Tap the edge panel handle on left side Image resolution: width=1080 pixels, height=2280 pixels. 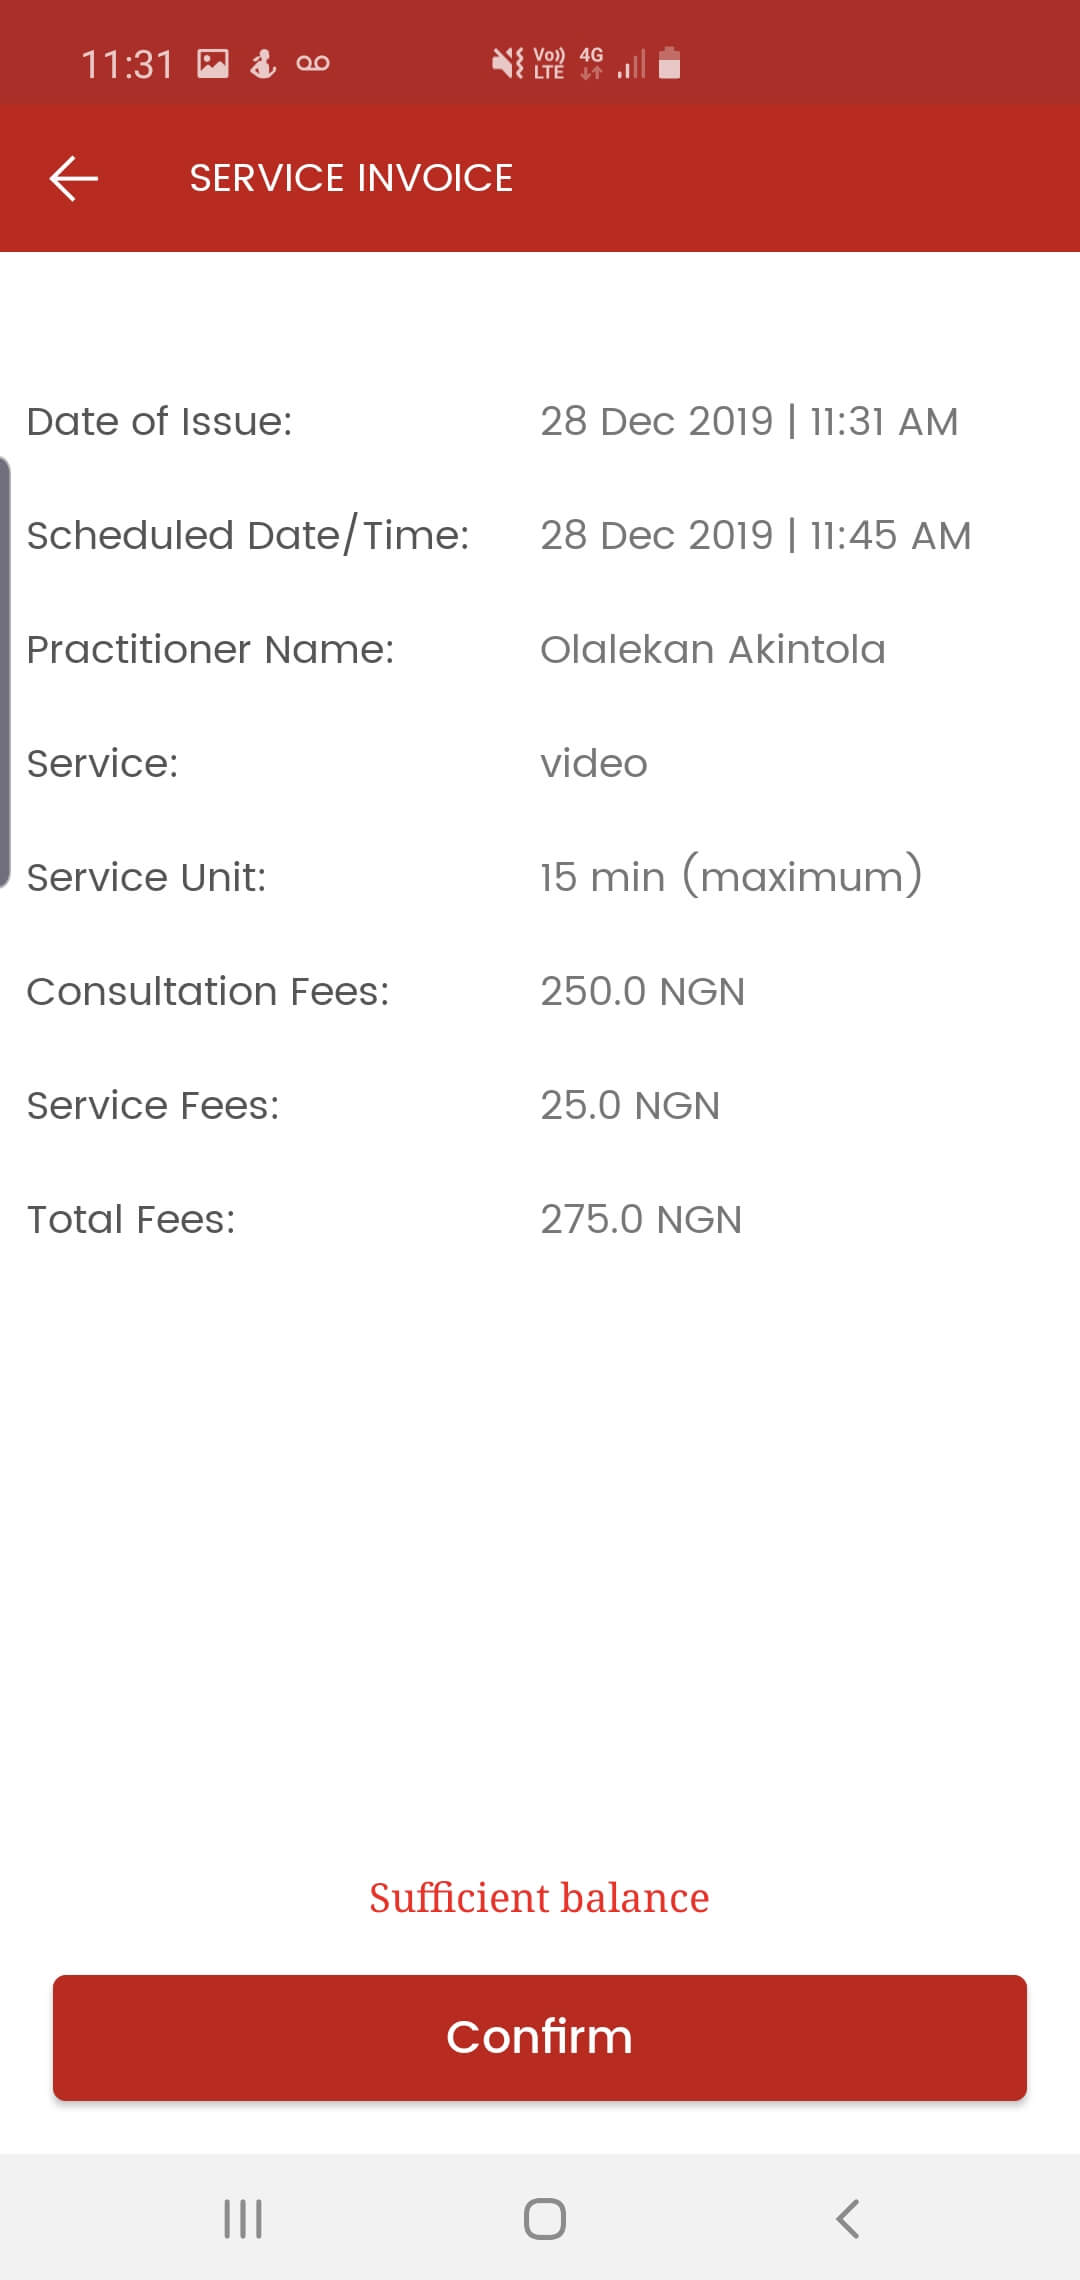click(6, 672)
